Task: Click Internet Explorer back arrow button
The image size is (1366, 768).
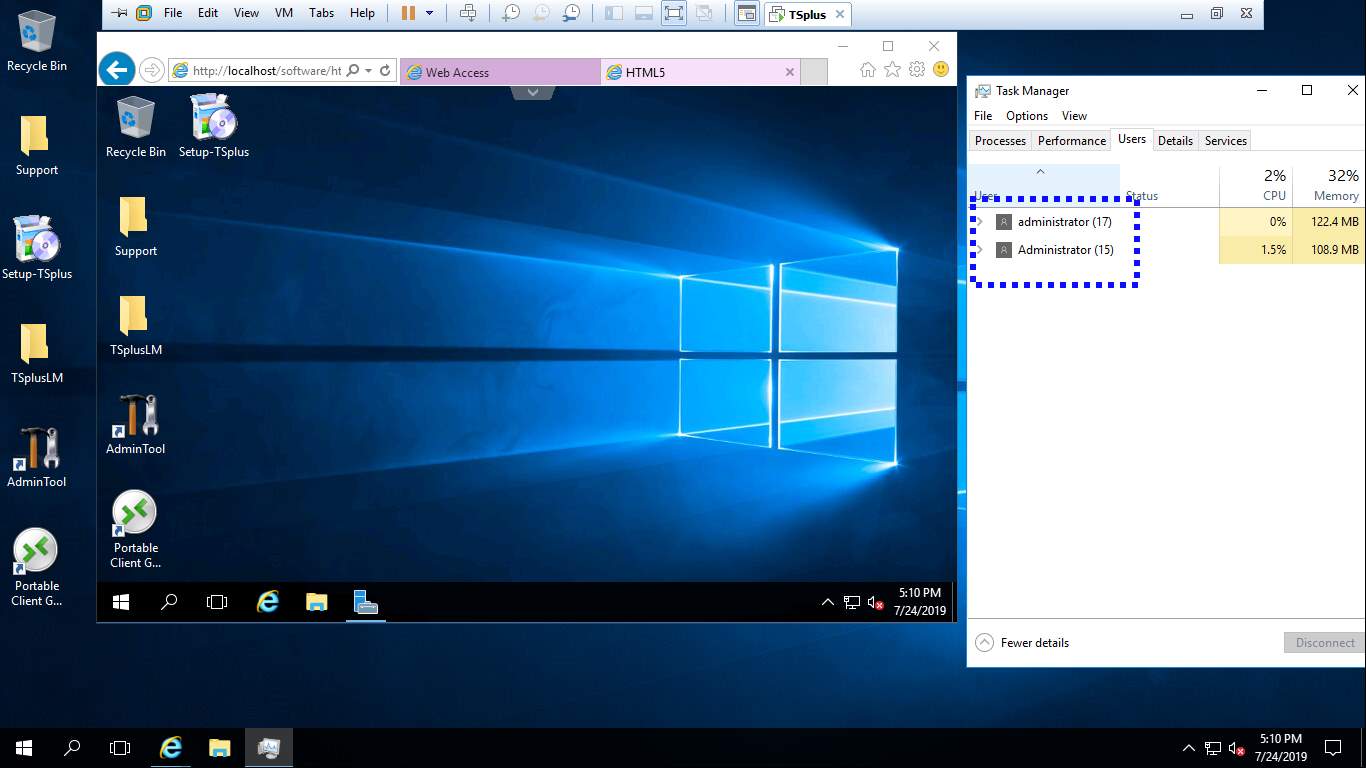Action: click(117, 70)
